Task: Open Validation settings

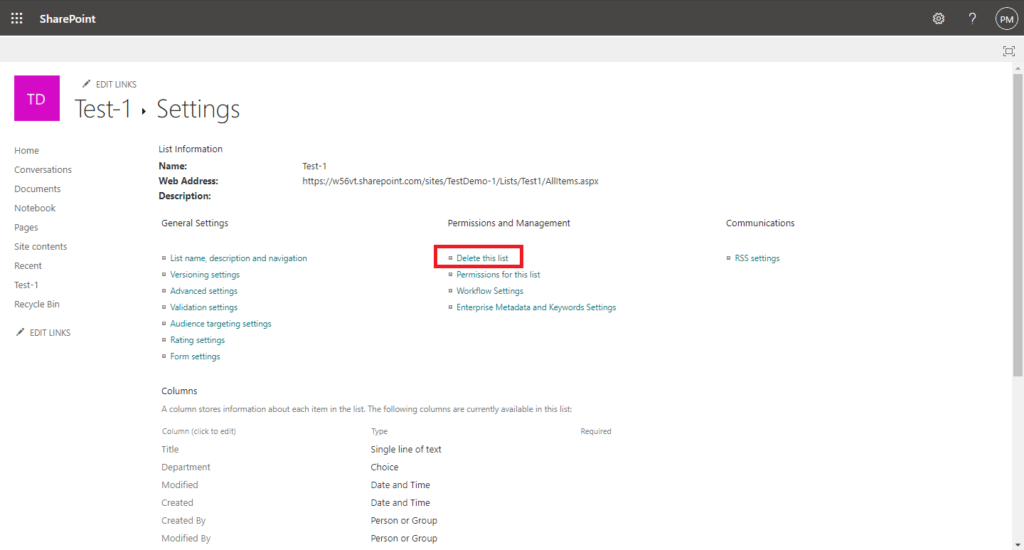Action: coord(204,307)
